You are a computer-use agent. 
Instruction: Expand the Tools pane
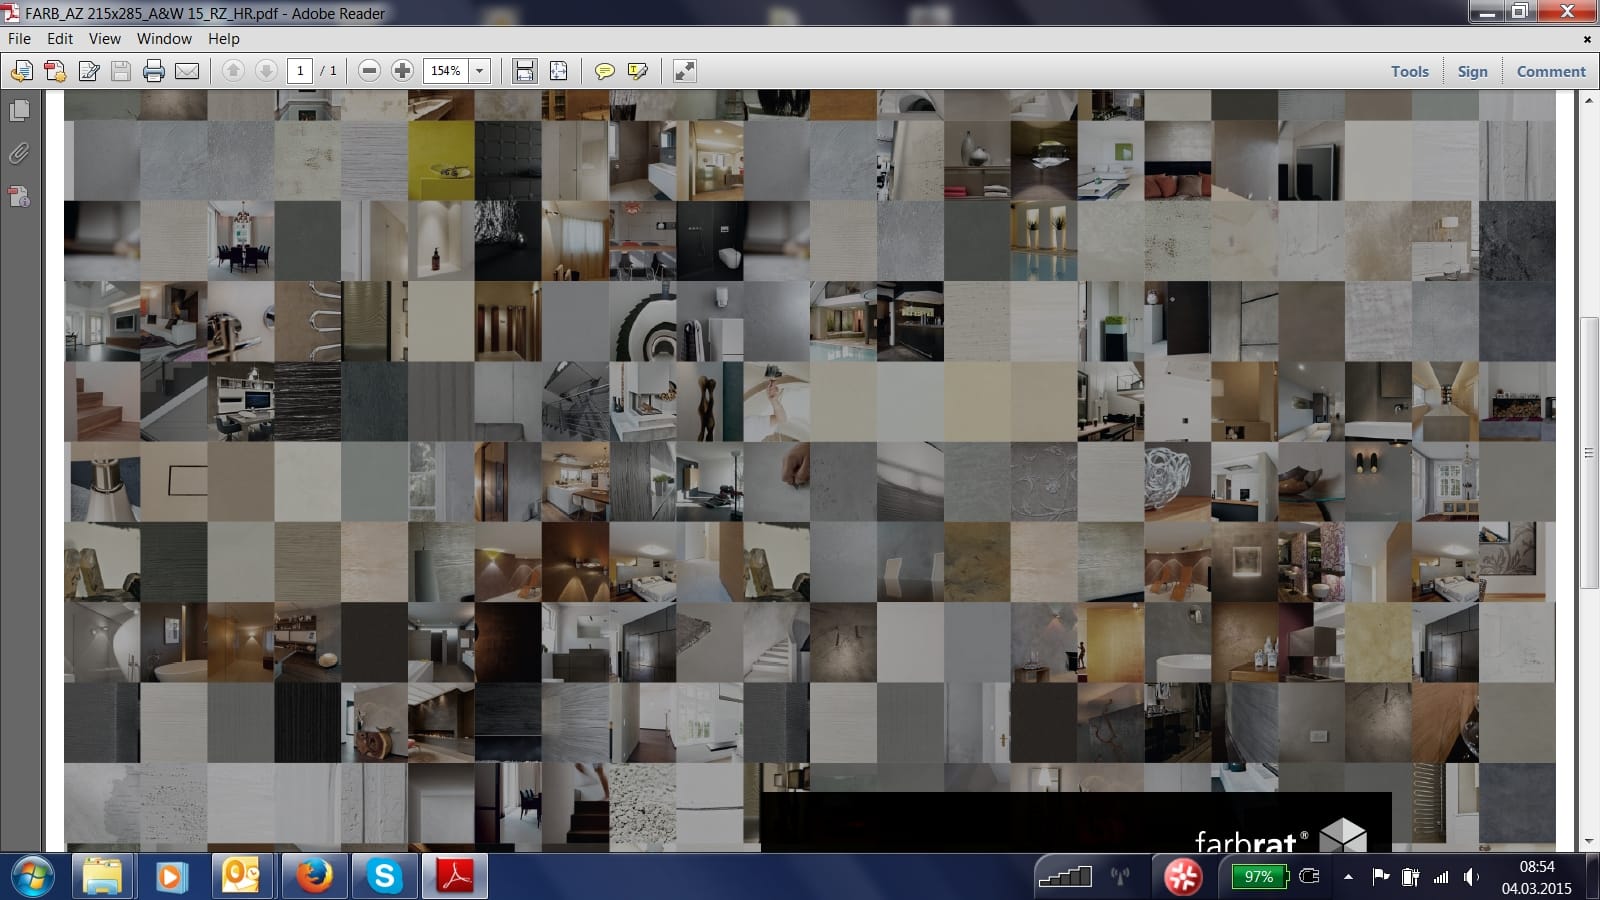(x=1409, y=71)
